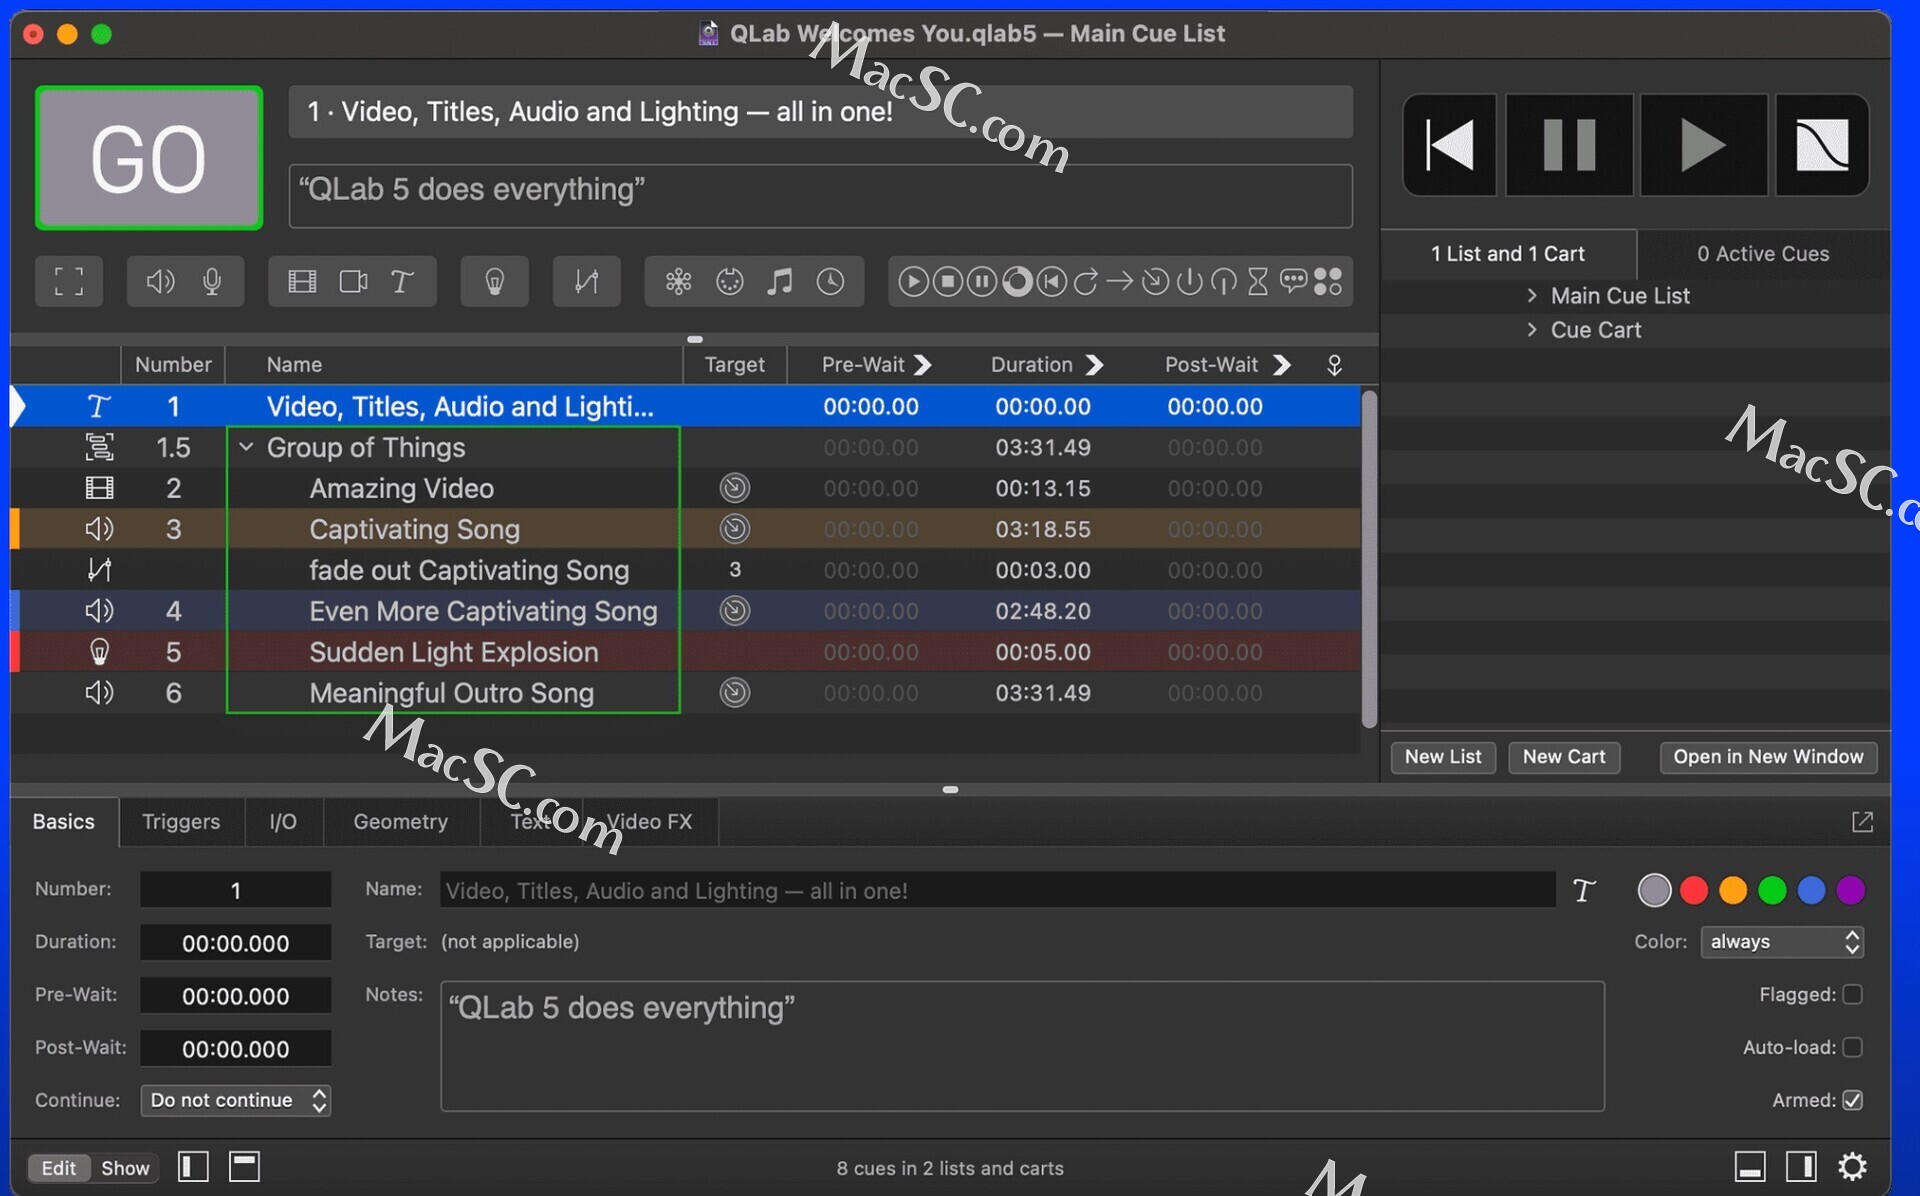
Task: Add a Devamp cue from toolbox
Action: [x=1086, y=282]
